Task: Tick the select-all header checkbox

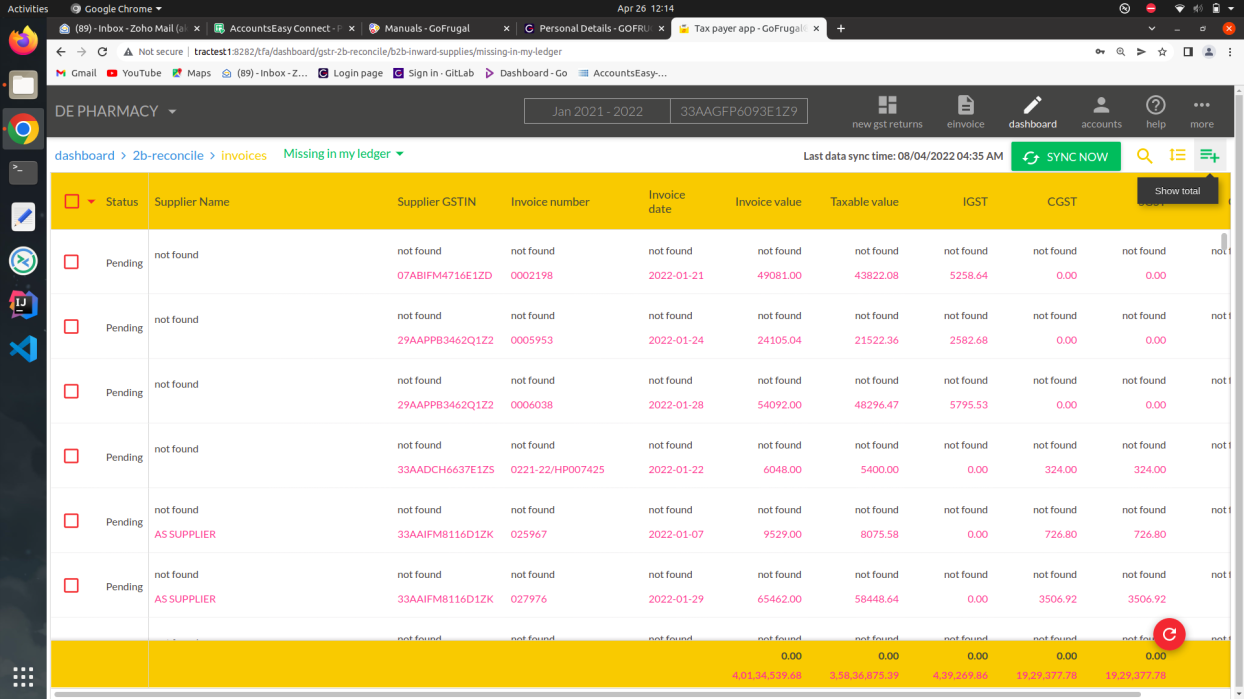Action: pyautogui.click(x=71, y=201)
